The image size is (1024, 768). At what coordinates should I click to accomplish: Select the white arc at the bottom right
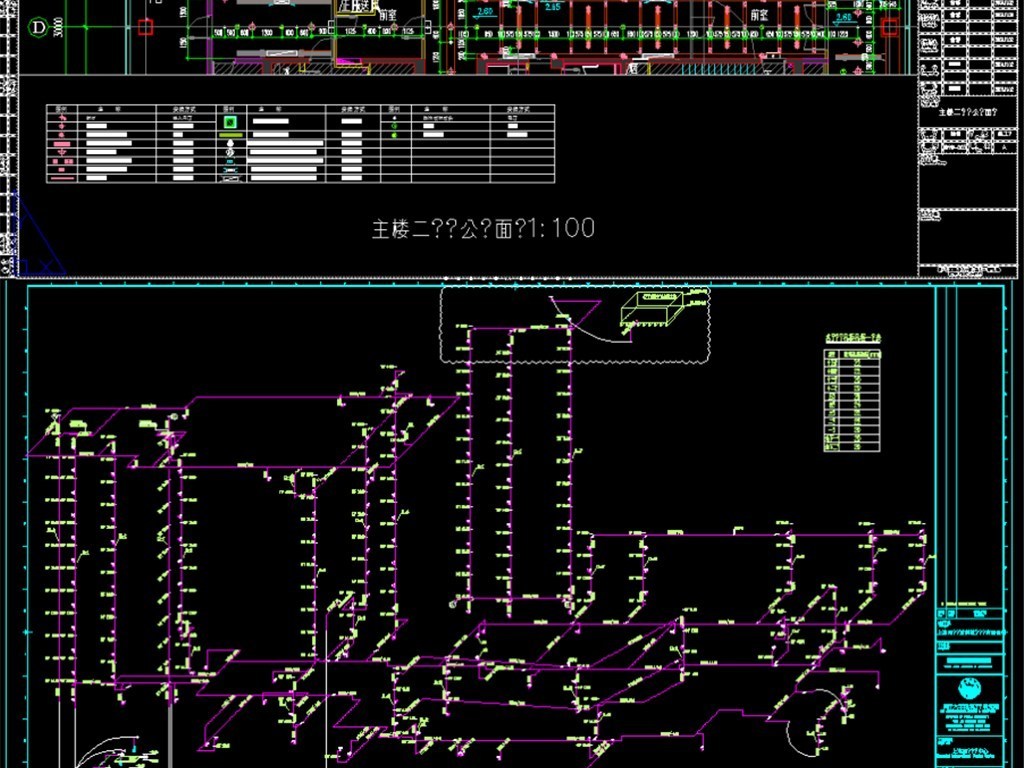[803, 735]
